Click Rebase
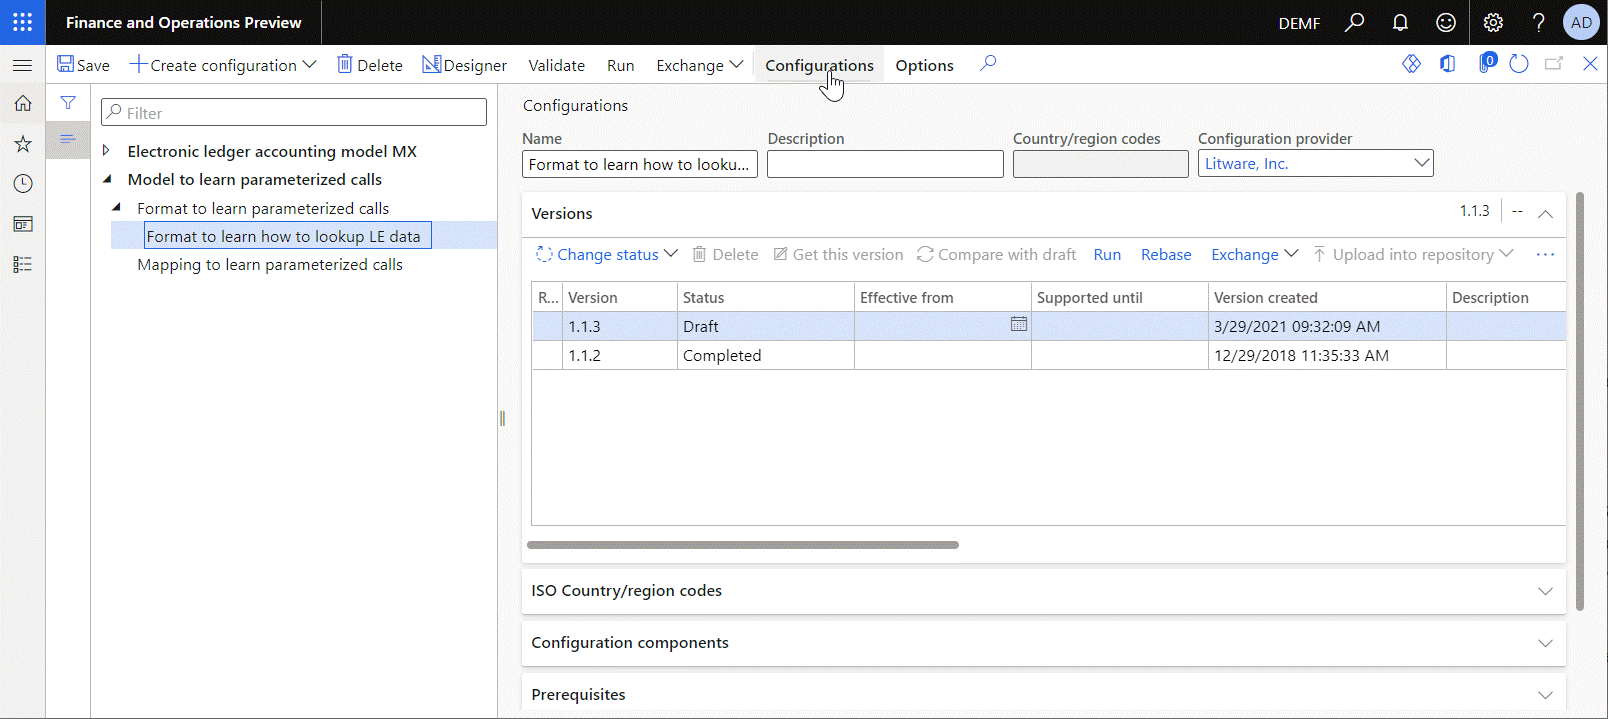This screenshot has width=1608, height=719. 1166,254
